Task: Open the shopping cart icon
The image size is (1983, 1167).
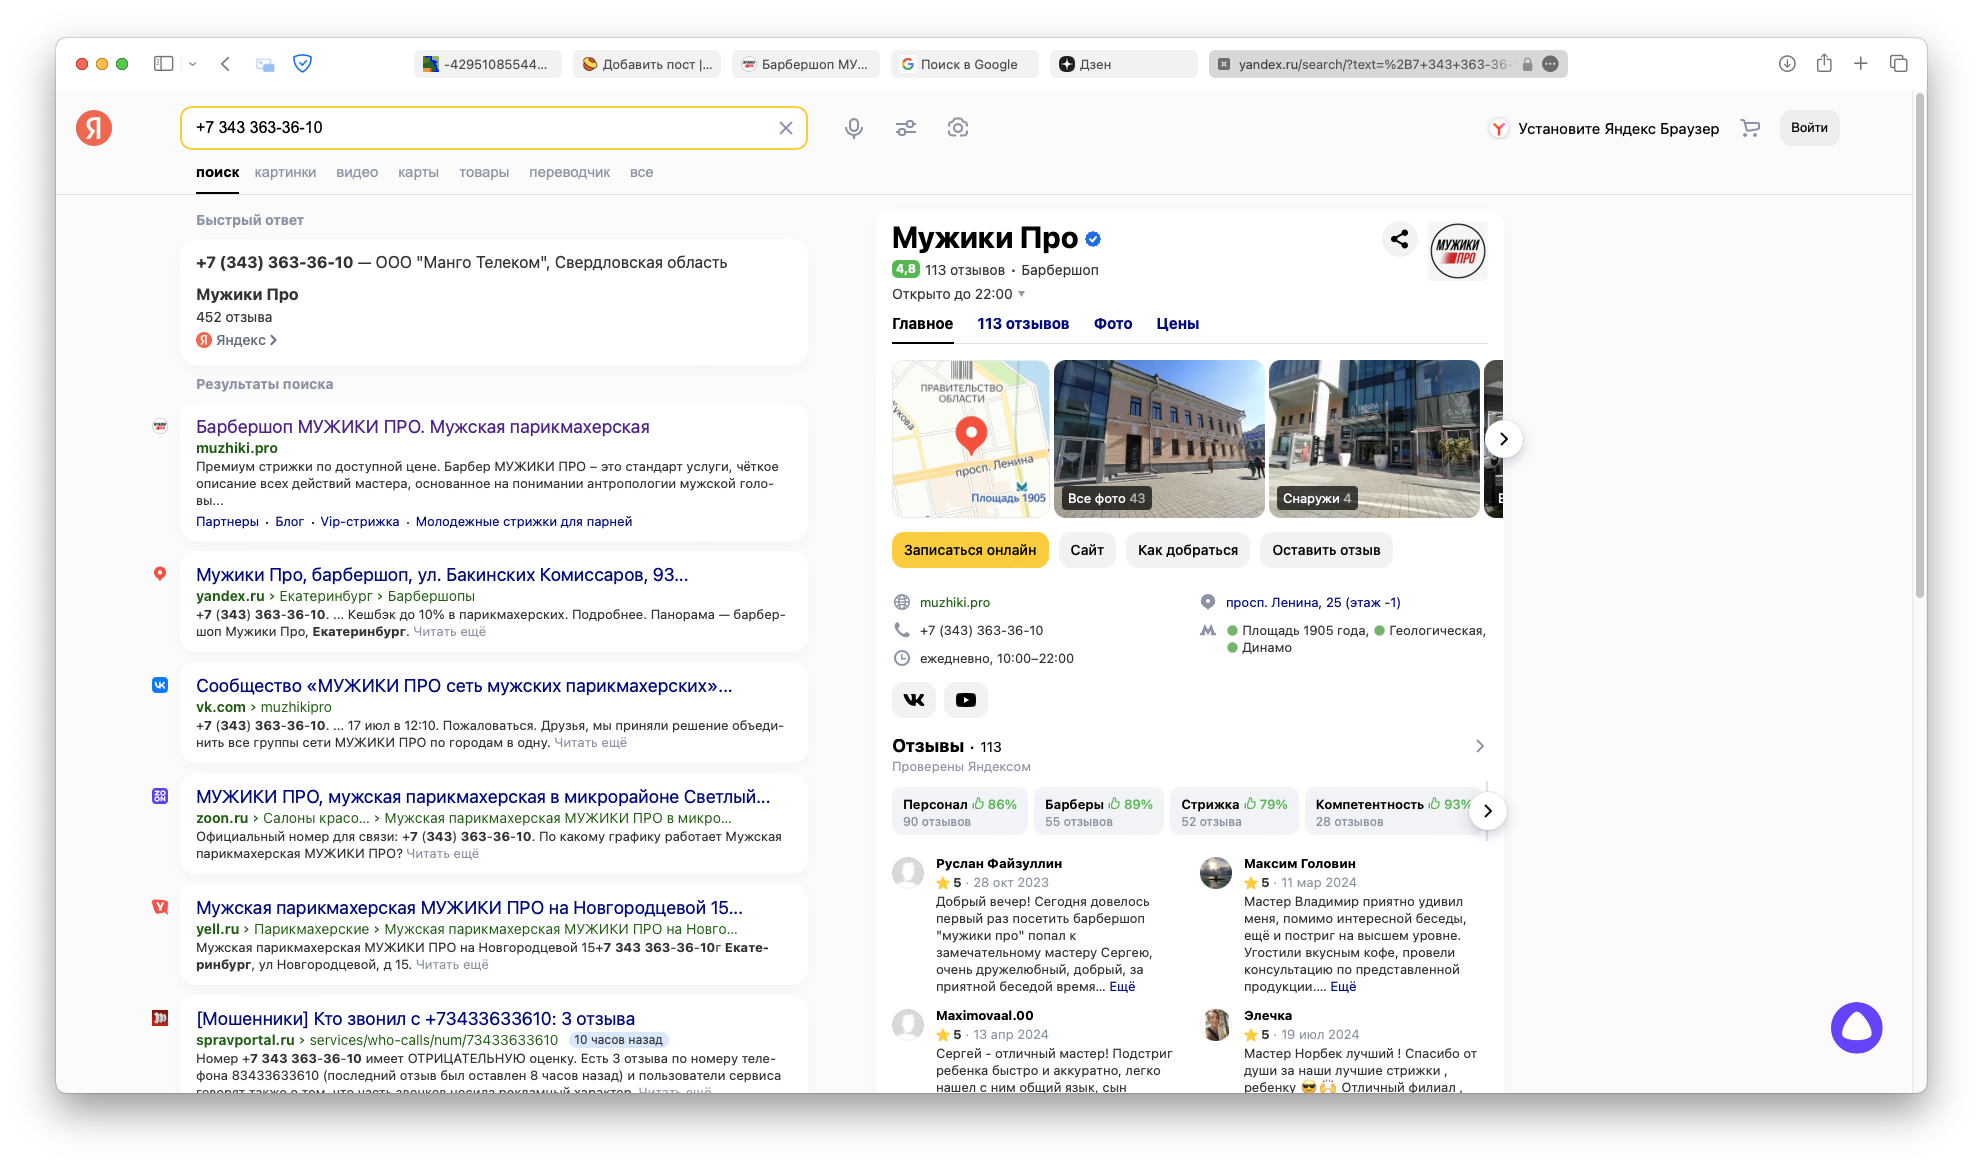Action: click(1750, 128)
